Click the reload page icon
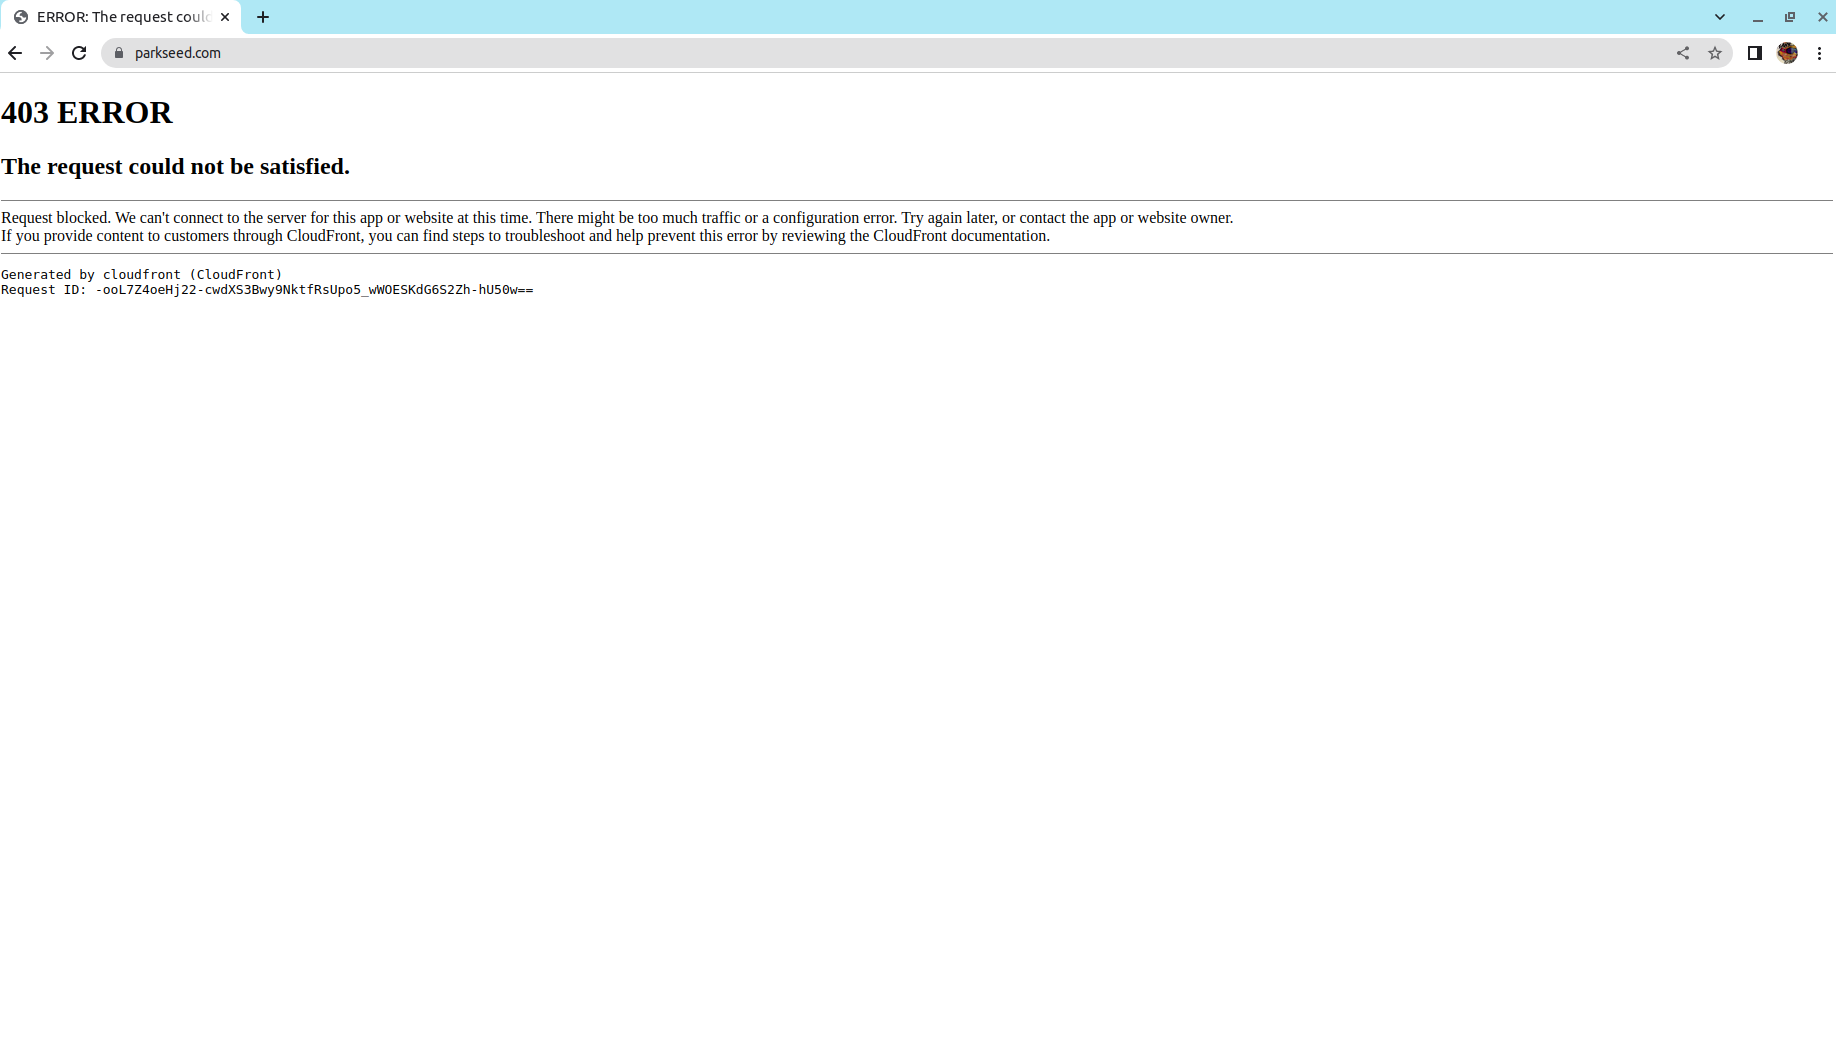Viewport: 1836px width, 1053px height. coord(79,53)
